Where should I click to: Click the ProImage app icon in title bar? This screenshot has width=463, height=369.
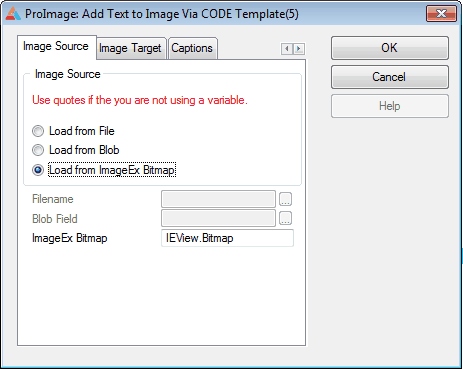pyautogui.click(x=13, y=14)
